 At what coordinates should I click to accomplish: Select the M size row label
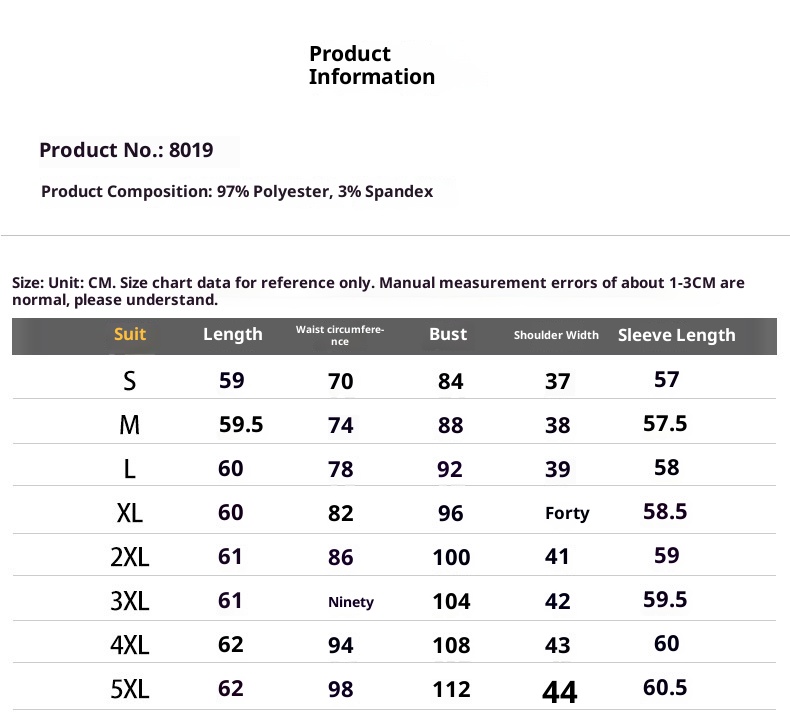click(130, 425)
